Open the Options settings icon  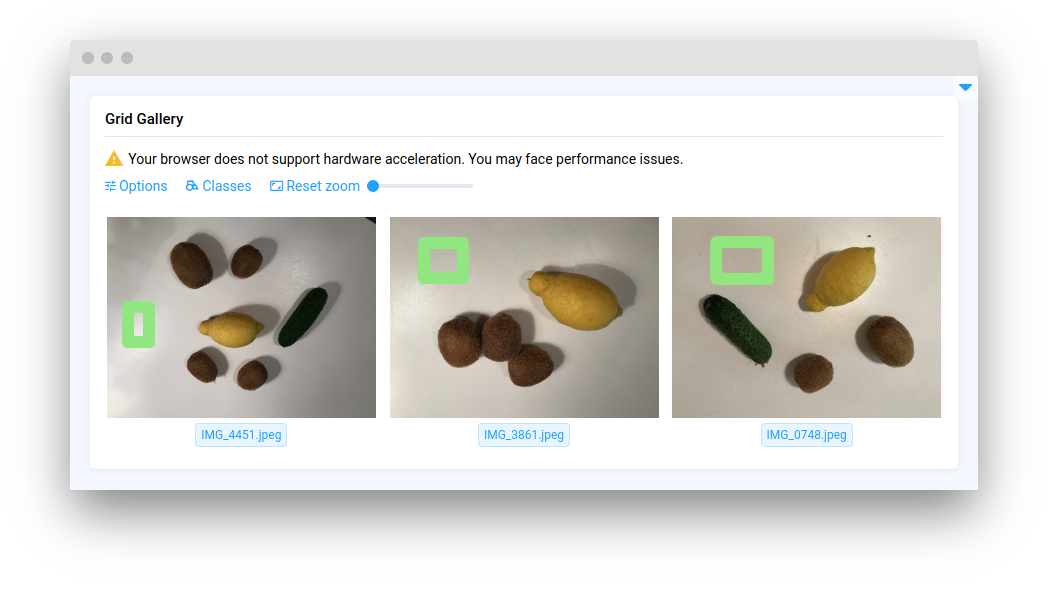[x=110, y=186]
